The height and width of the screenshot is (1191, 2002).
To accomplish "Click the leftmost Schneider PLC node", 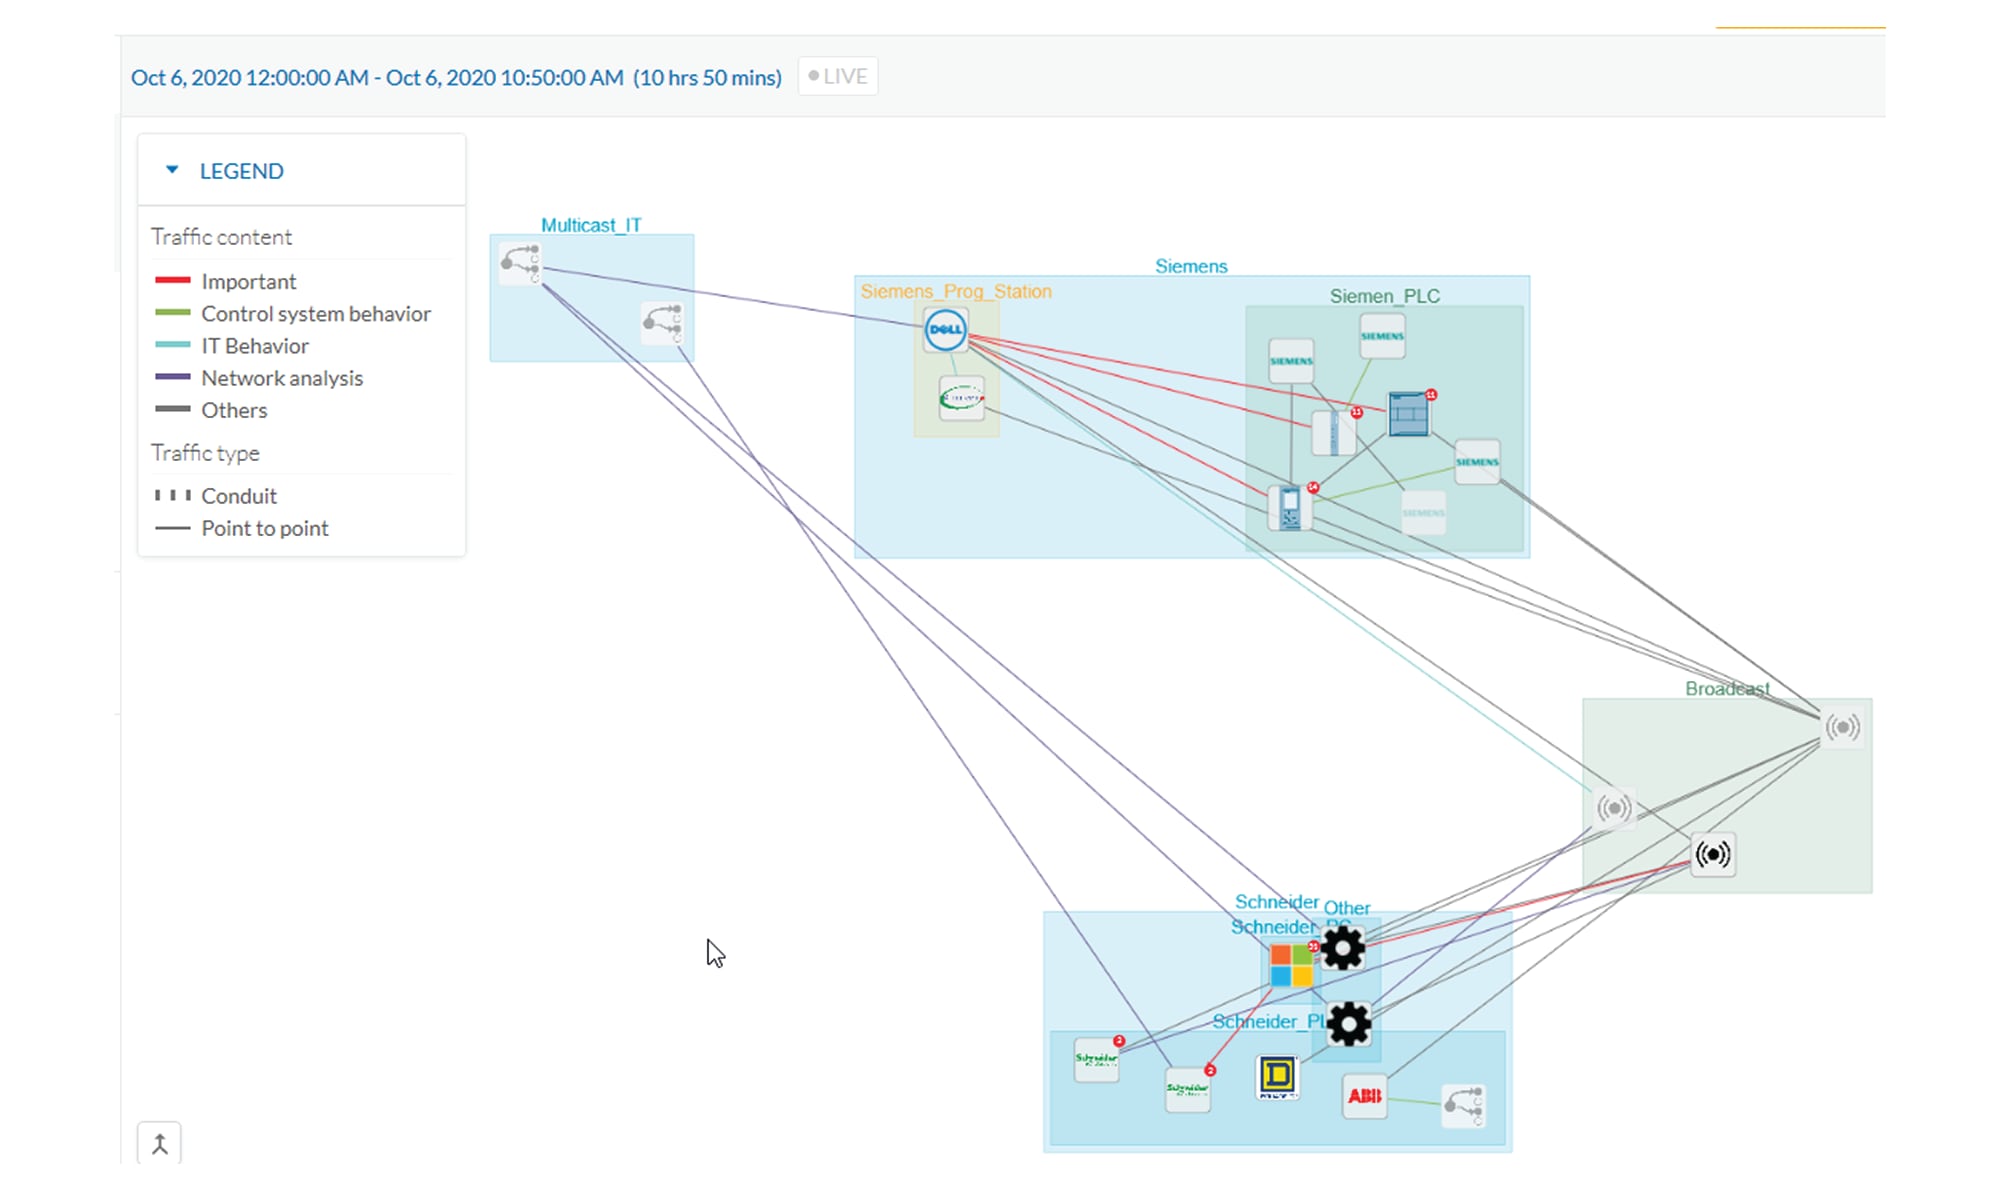I will (x=1097, y=1059).
